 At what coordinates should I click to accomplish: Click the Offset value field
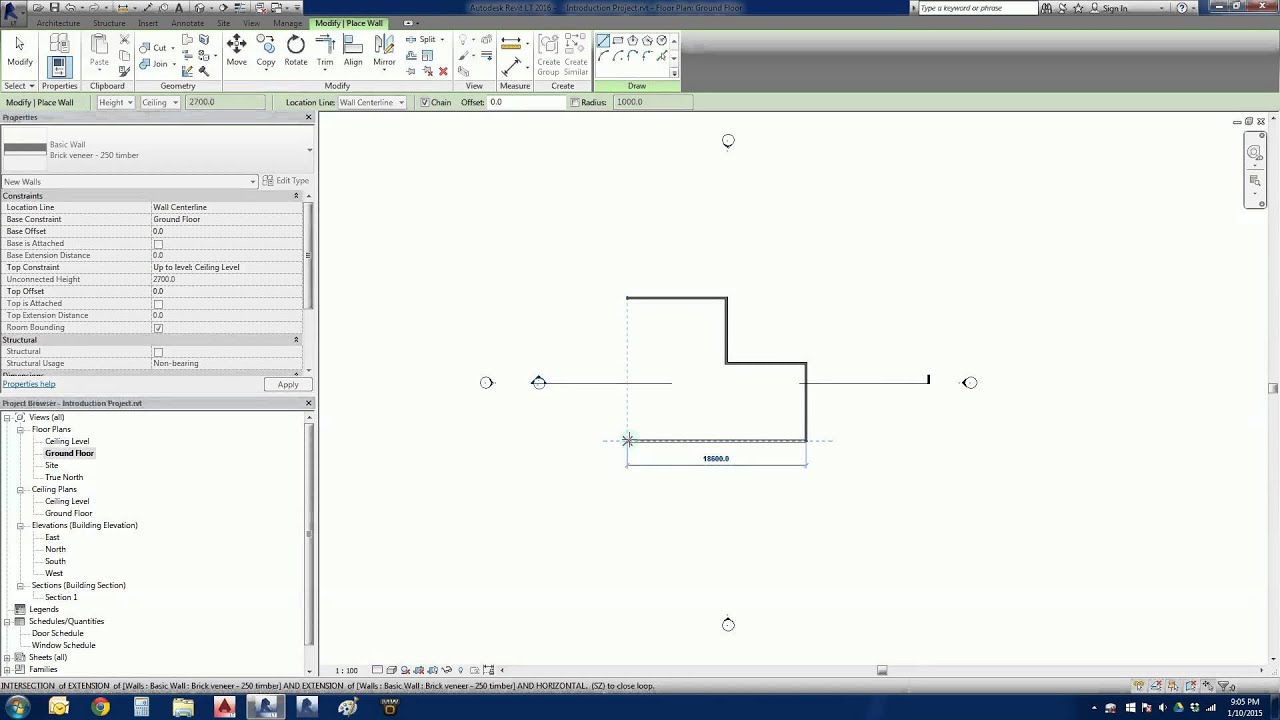click(524, 102)
